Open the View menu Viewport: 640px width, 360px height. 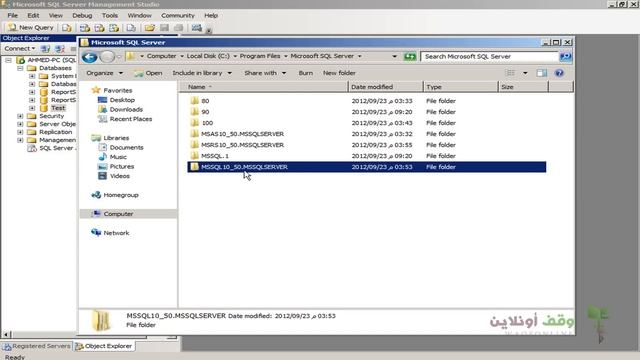pos(56,16)
